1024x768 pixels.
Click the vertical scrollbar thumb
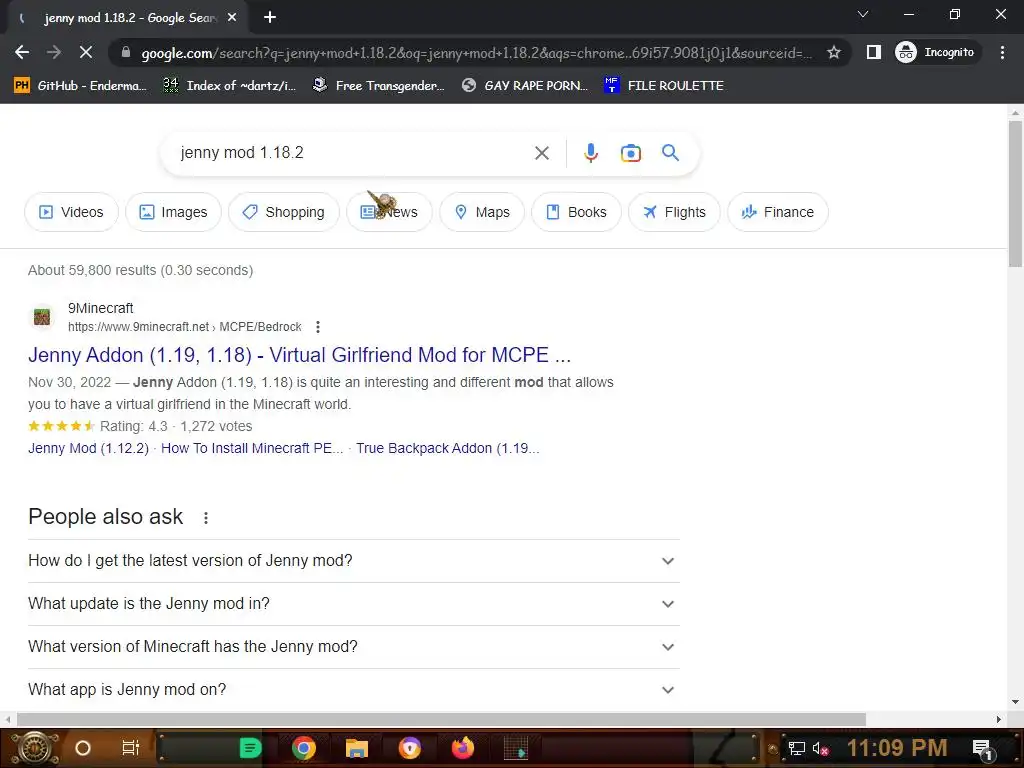click(1015, 193)
